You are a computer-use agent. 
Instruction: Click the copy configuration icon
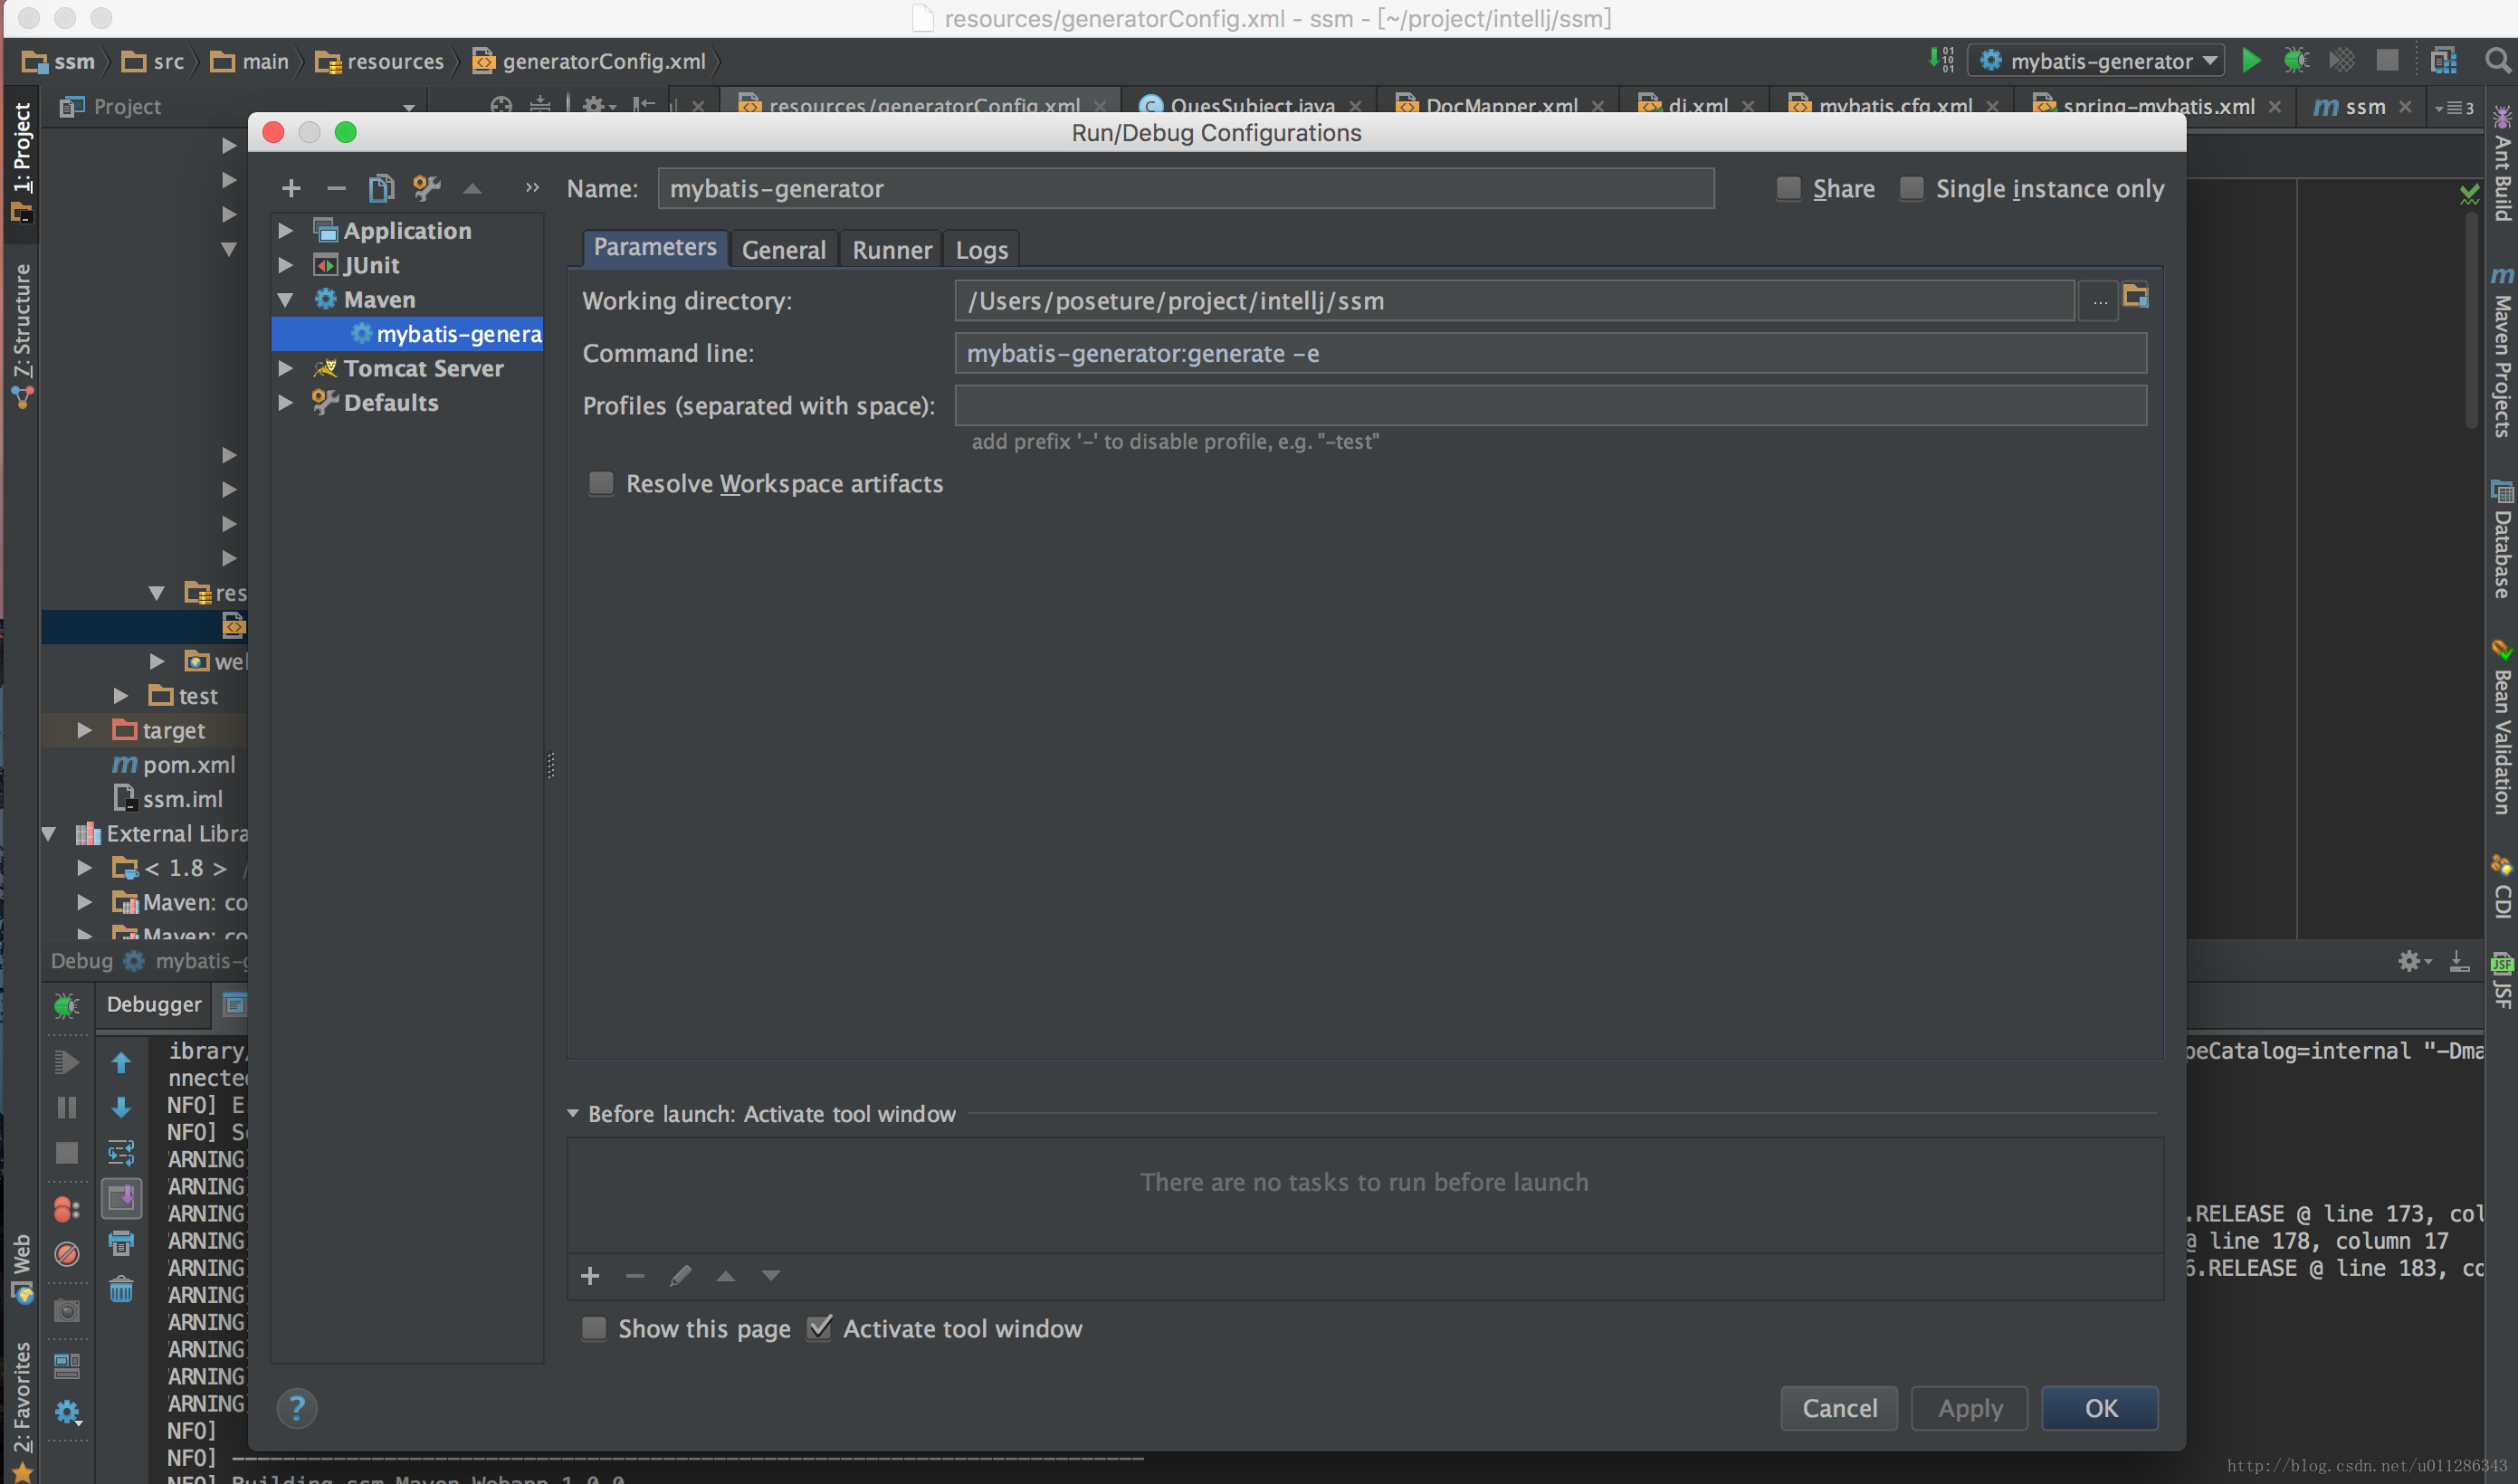click(x=381, y=188)
